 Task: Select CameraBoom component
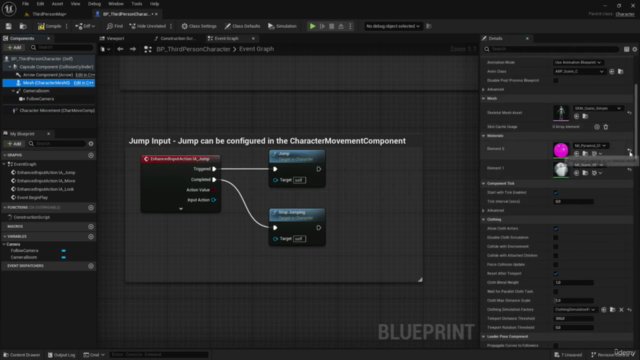tap(36, 91)
